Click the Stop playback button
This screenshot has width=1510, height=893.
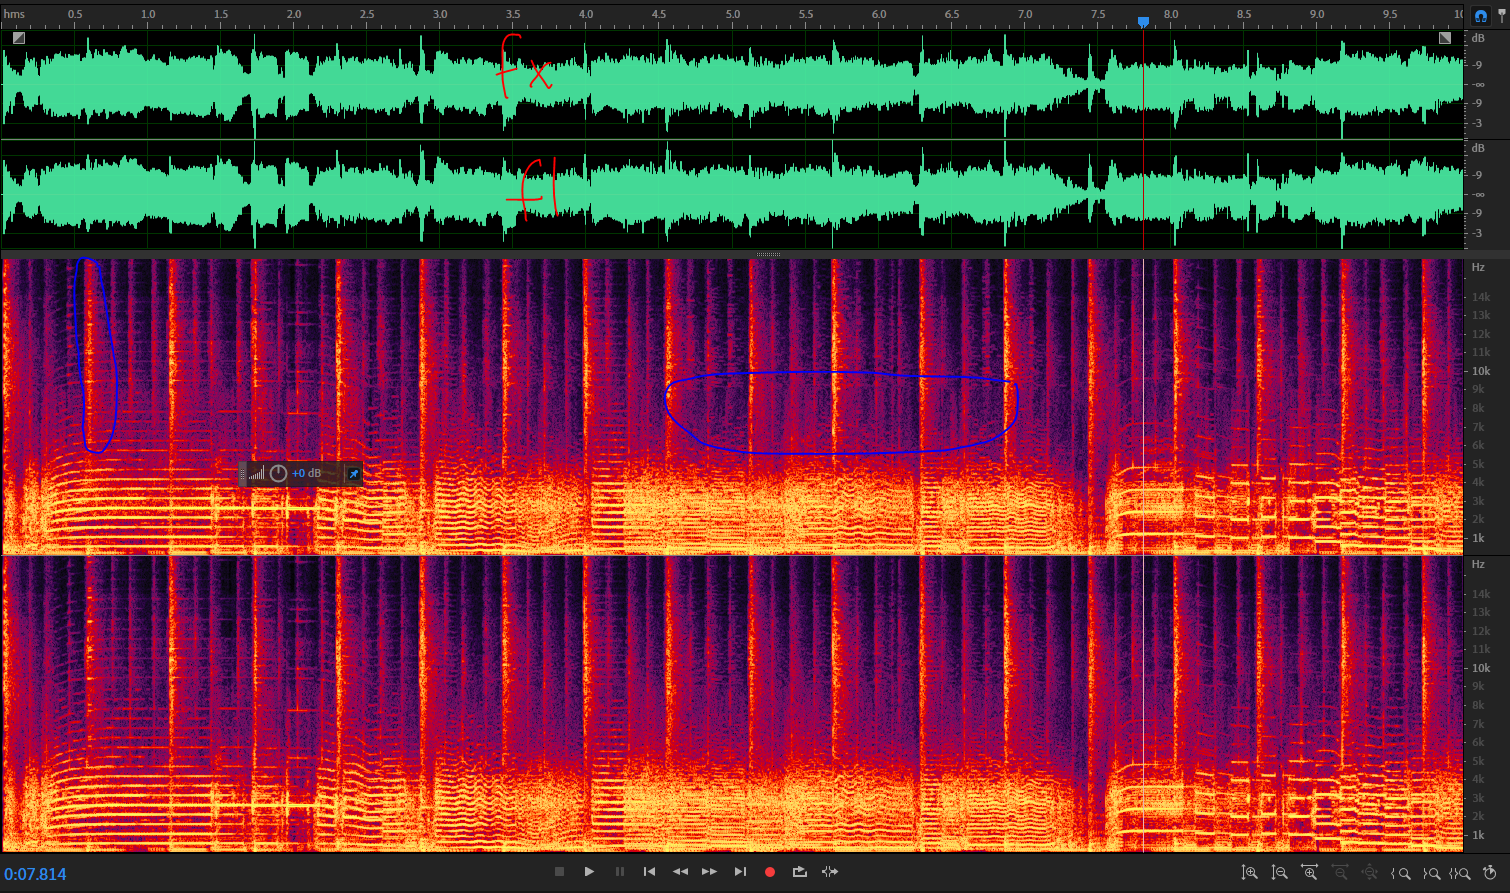coord(559,872)
